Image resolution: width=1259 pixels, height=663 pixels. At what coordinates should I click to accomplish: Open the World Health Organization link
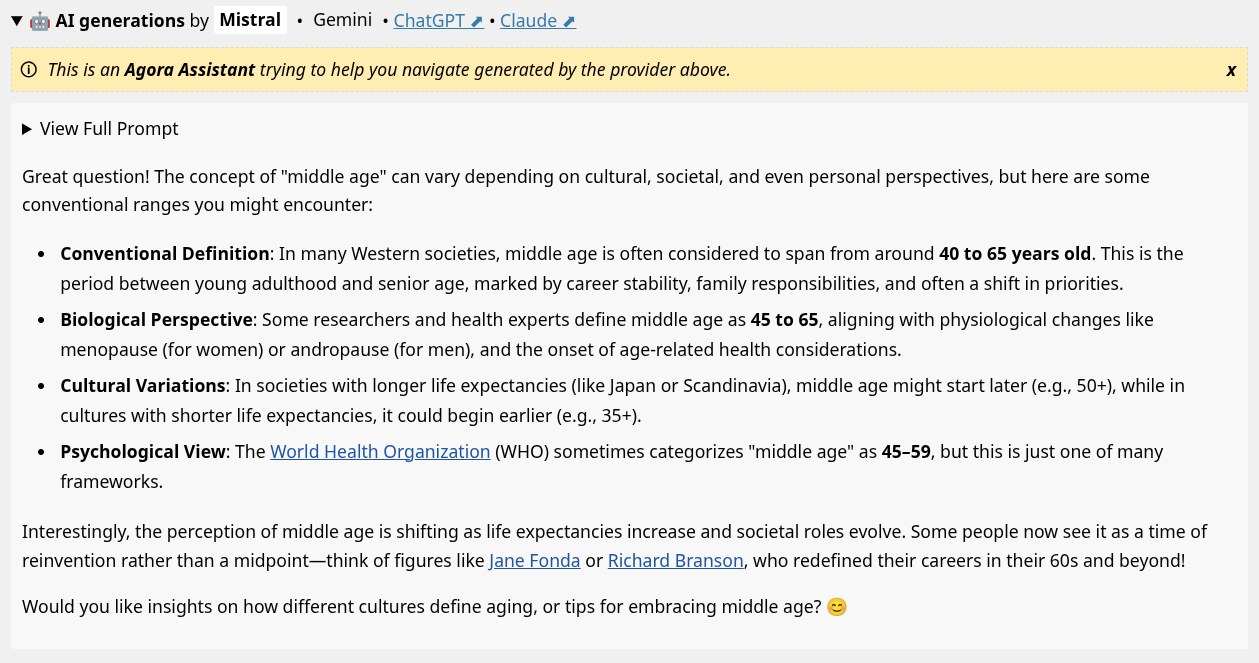pos(380,452)
